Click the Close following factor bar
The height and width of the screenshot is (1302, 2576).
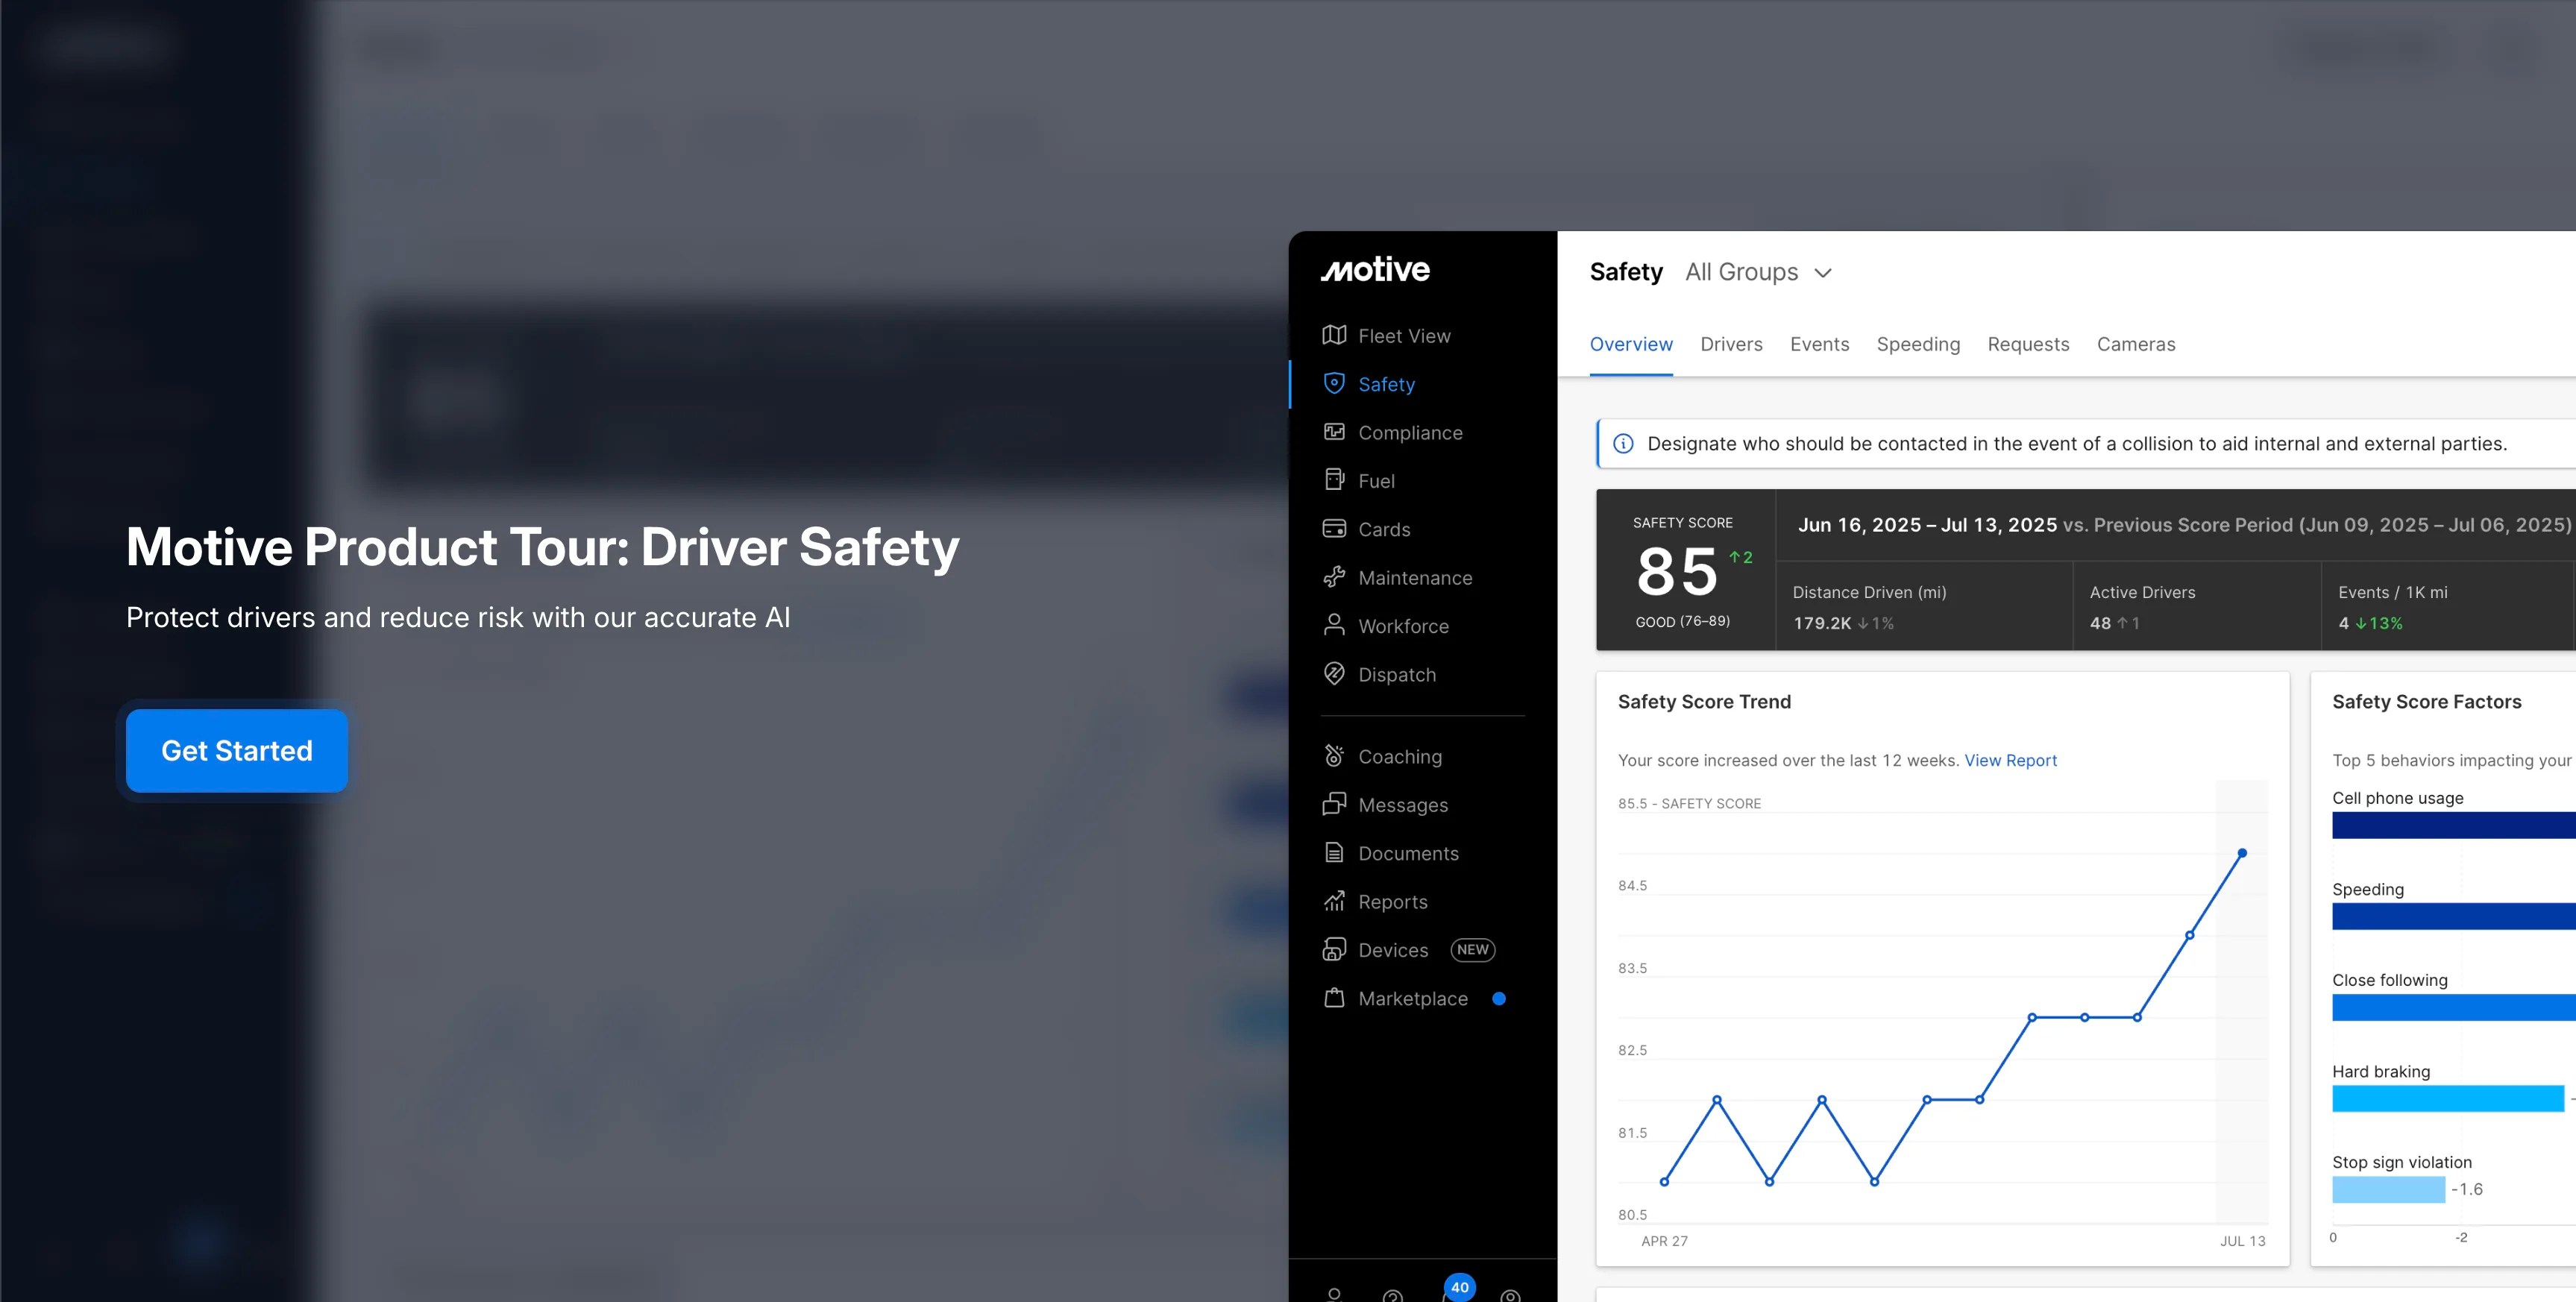click(x=2453, y=1007)
